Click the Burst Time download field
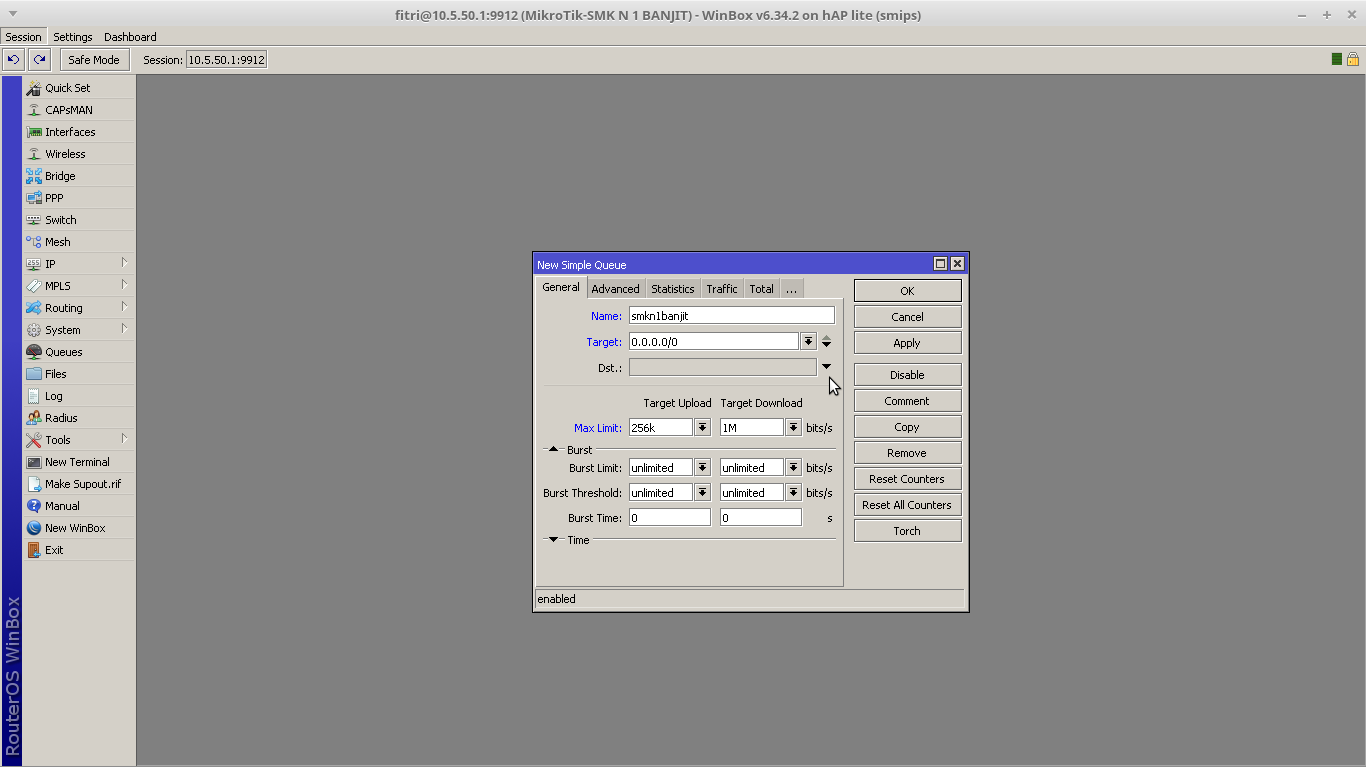Viewport: 1366px width, 767px height. (x=760, y=518)
